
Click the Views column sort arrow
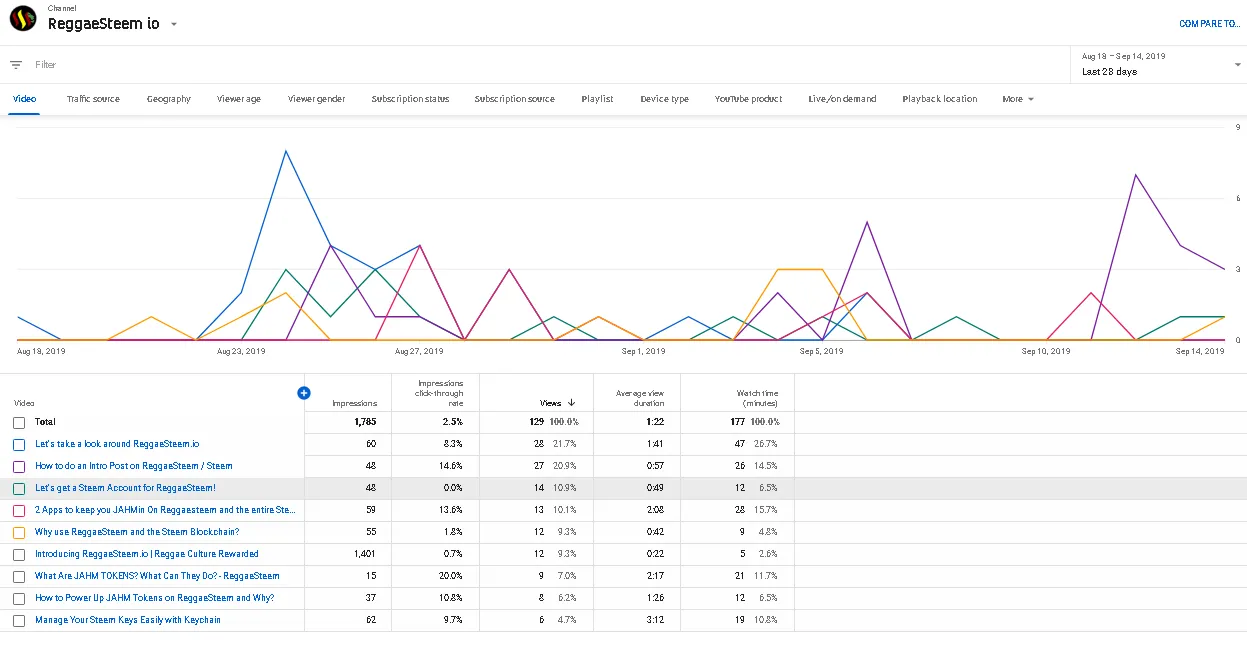click(x=571, y=403)
